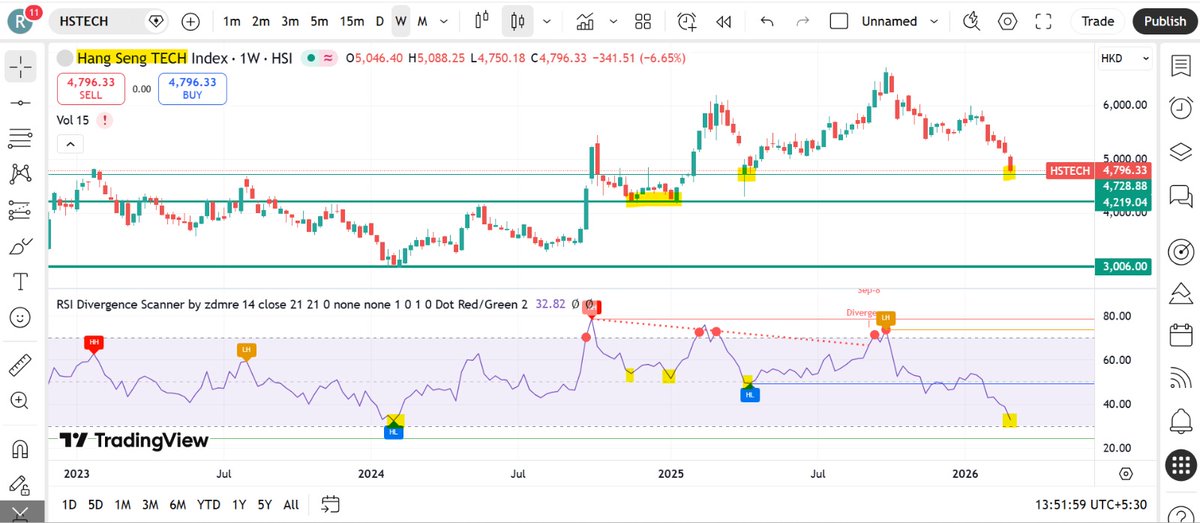The image size is (1200, 523).
Task: Open the forecasting and measurement tools
Action: coord(19,210)
